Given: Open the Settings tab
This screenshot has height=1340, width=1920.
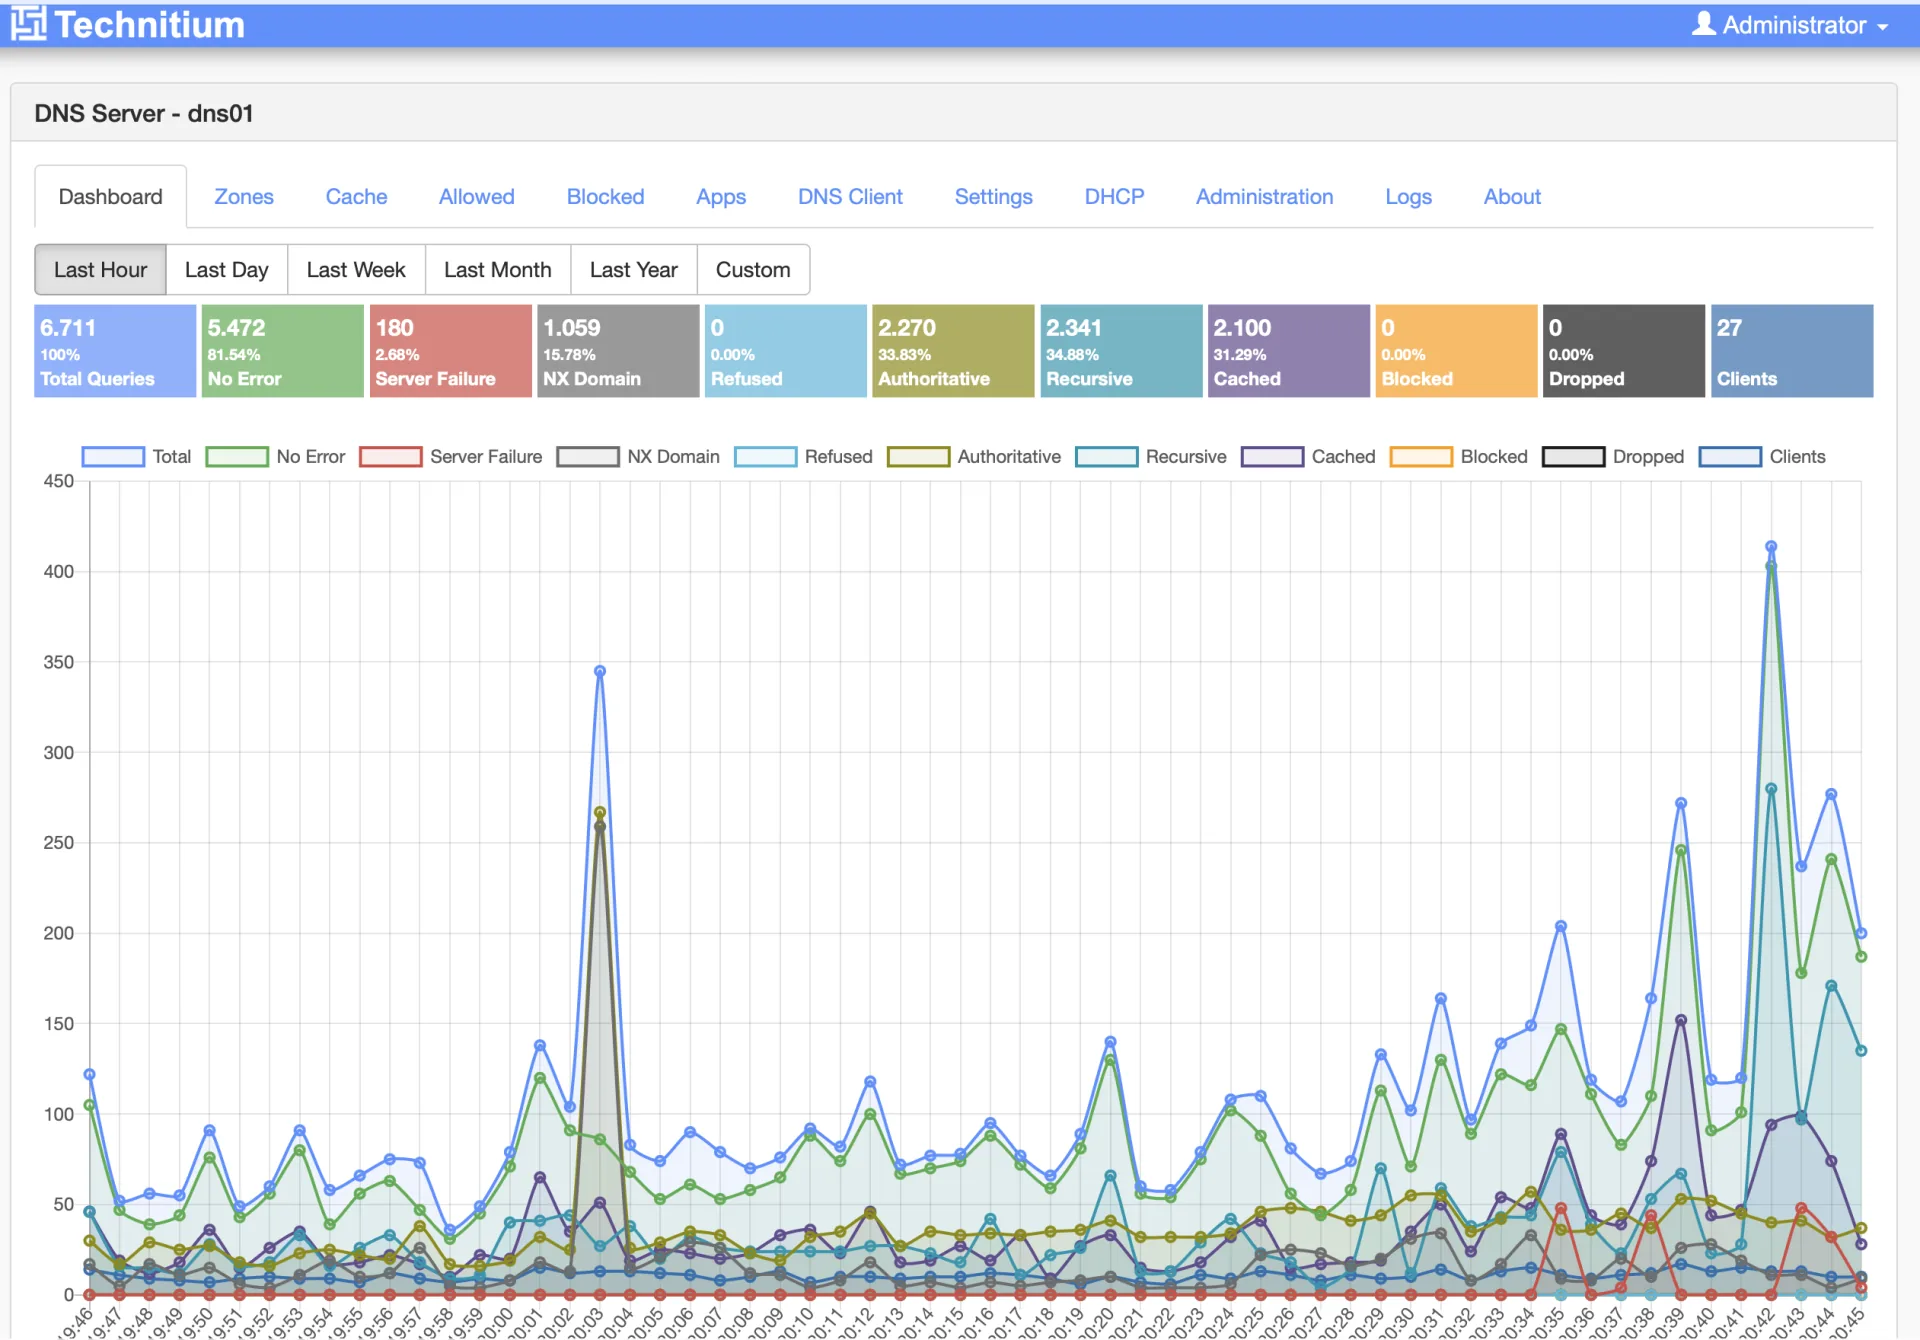Looking at the screenshot, I should pyautogui.click(x=993, y=197).
